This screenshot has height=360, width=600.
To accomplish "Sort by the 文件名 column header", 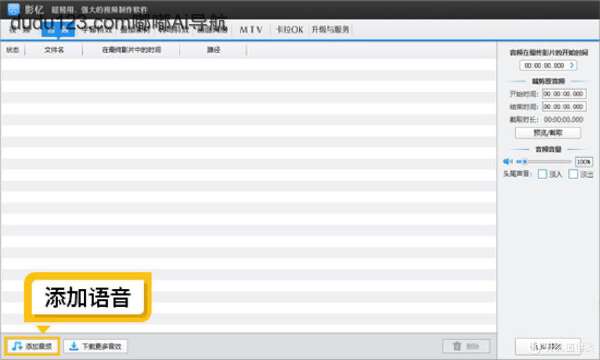I will pos(54,50).
